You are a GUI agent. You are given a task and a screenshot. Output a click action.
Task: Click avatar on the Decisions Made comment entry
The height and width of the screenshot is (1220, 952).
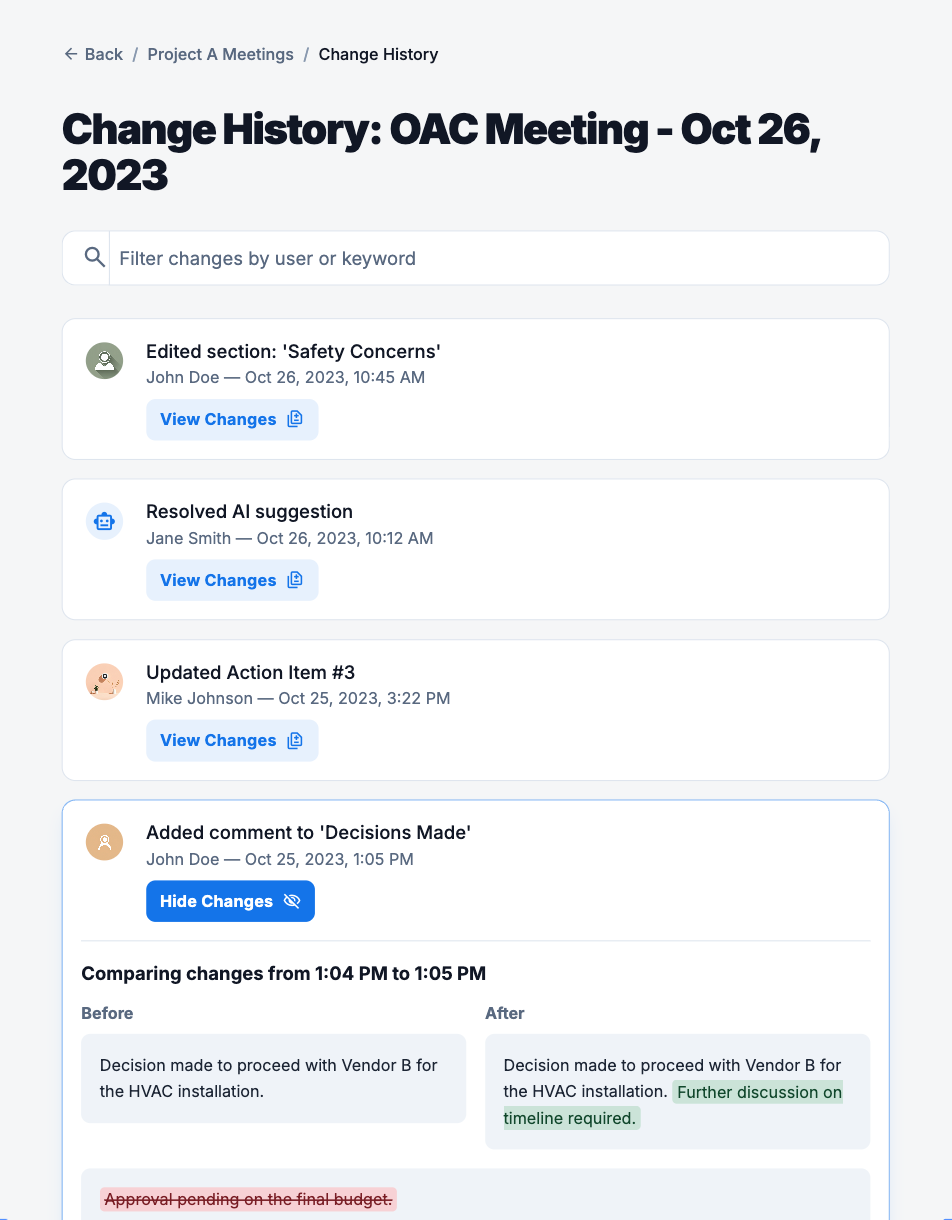[x=104, y=842]
